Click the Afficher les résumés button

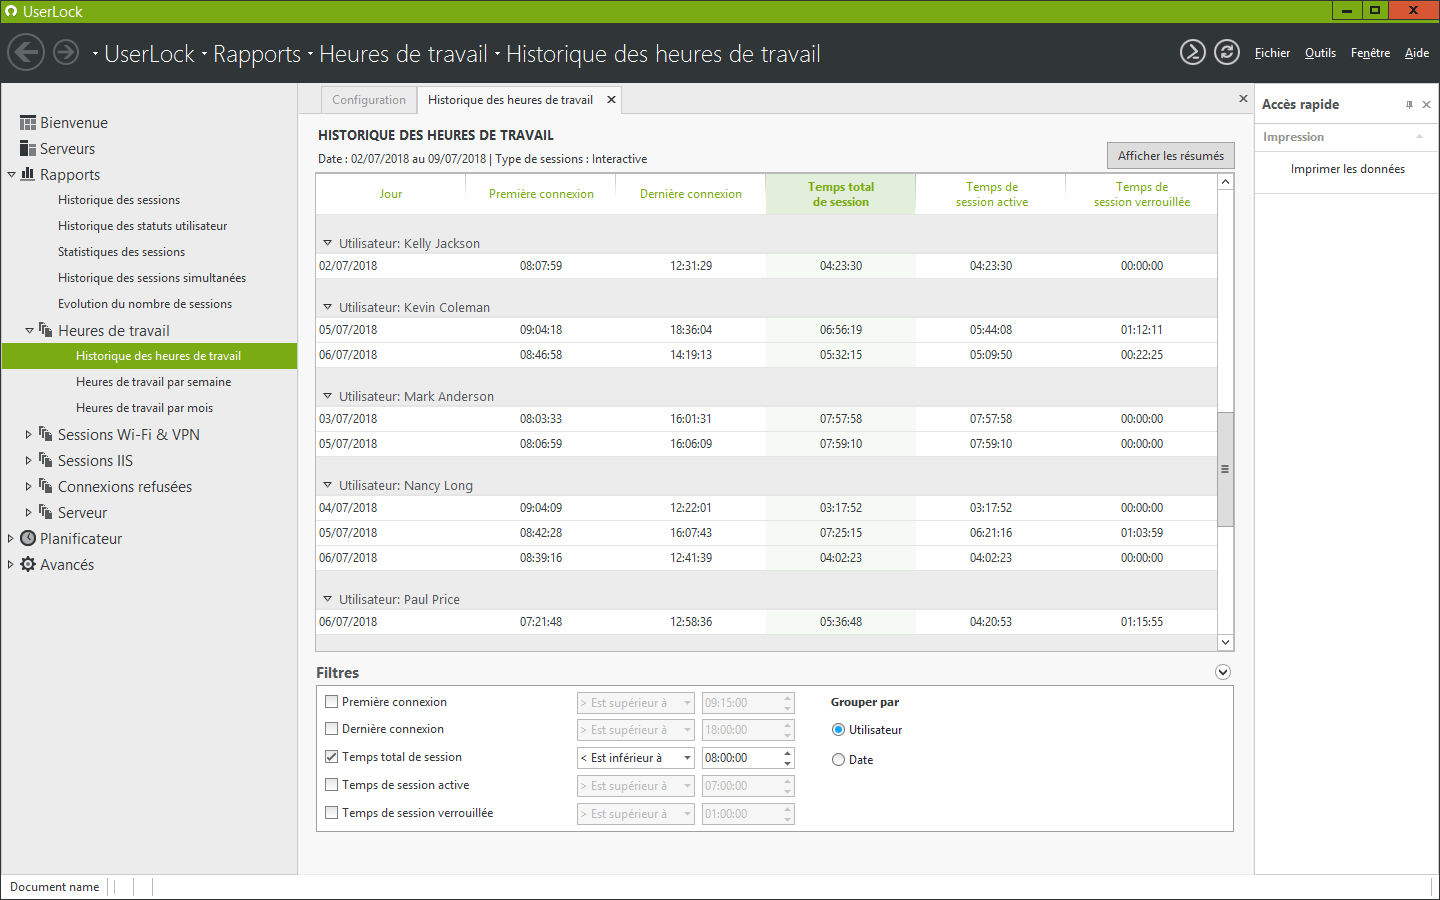tap(1171, 156)
